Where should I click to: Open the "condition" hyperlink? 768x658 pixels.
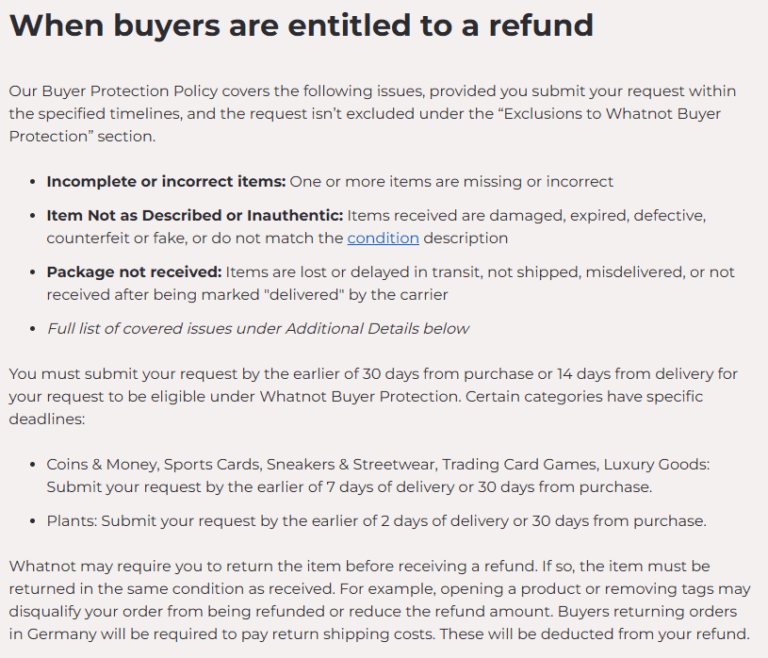tap(383, 238)
